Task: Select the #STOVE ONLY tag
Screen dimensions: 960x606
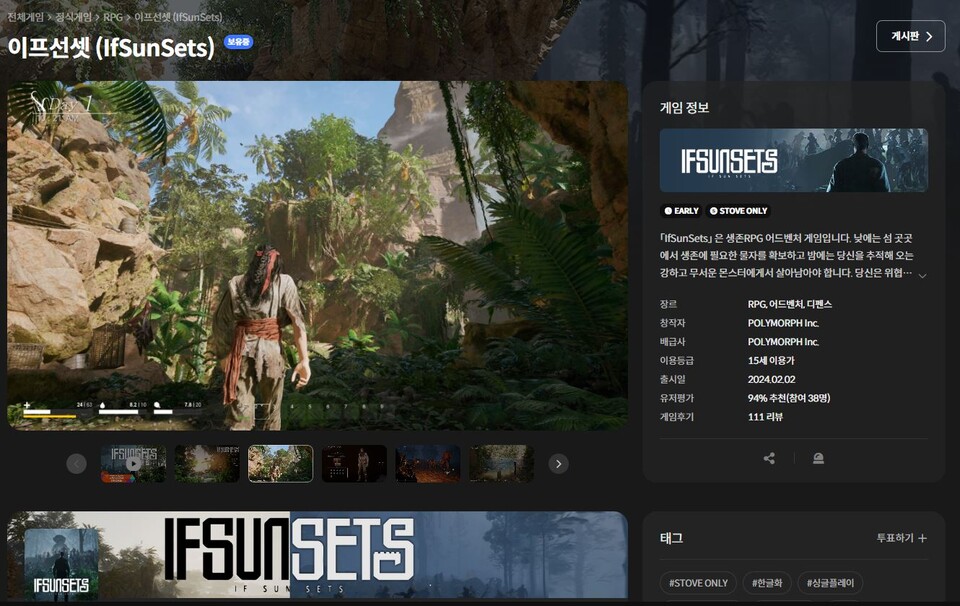Action: pos(698,583)
